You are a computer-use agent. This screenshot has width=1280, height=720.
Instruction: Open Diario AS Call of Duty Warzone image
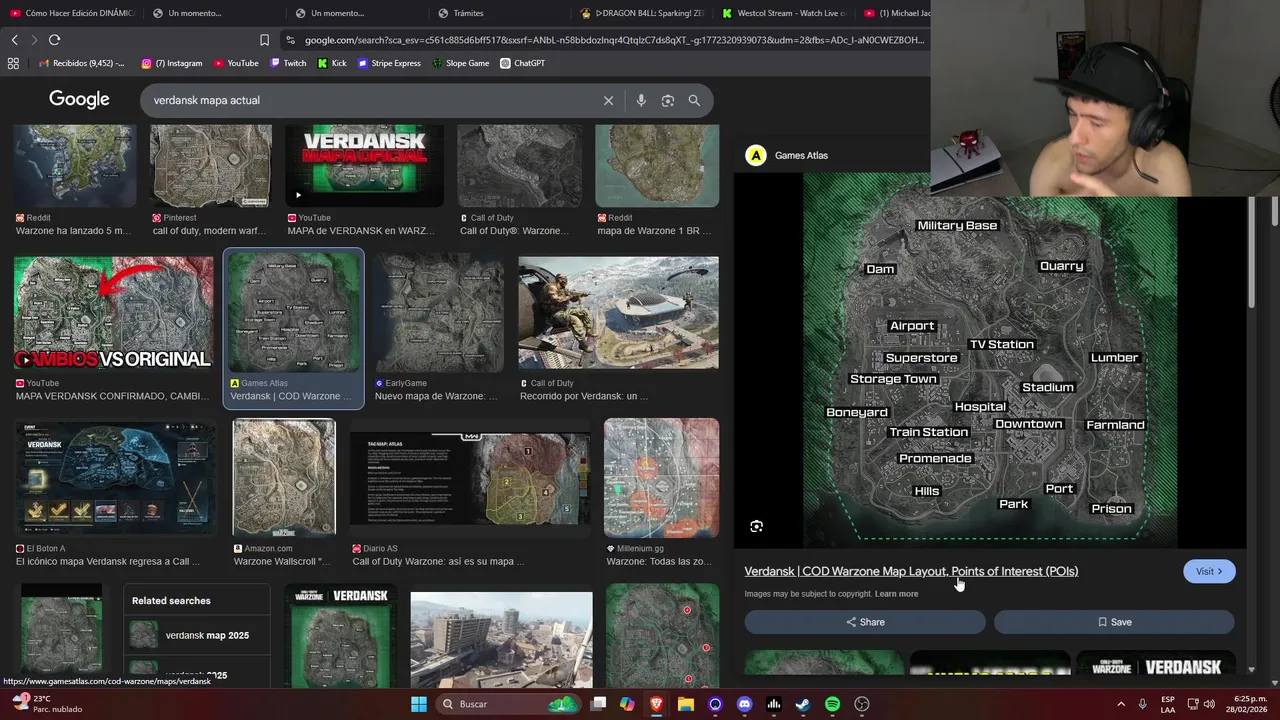point(470,478)
